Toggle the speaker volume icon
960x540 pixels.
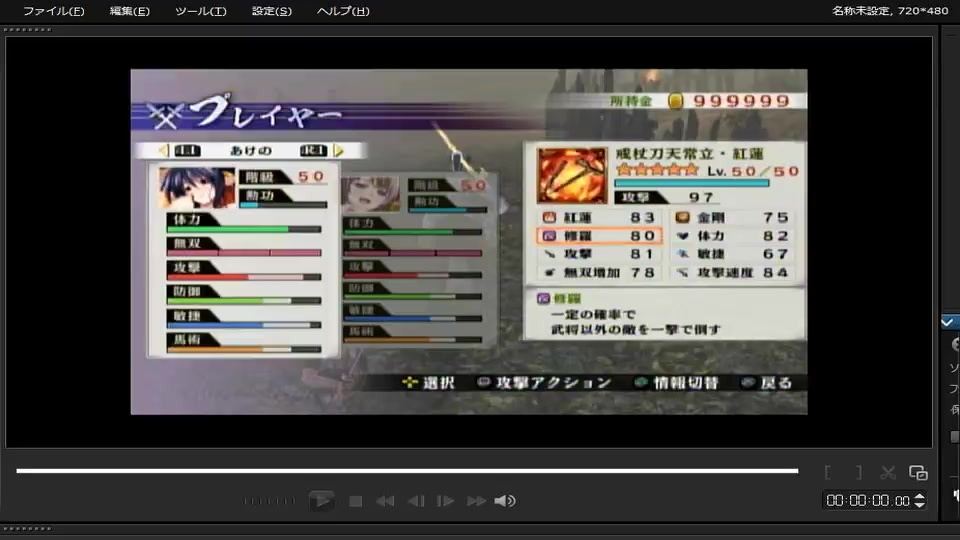[505, 501]
